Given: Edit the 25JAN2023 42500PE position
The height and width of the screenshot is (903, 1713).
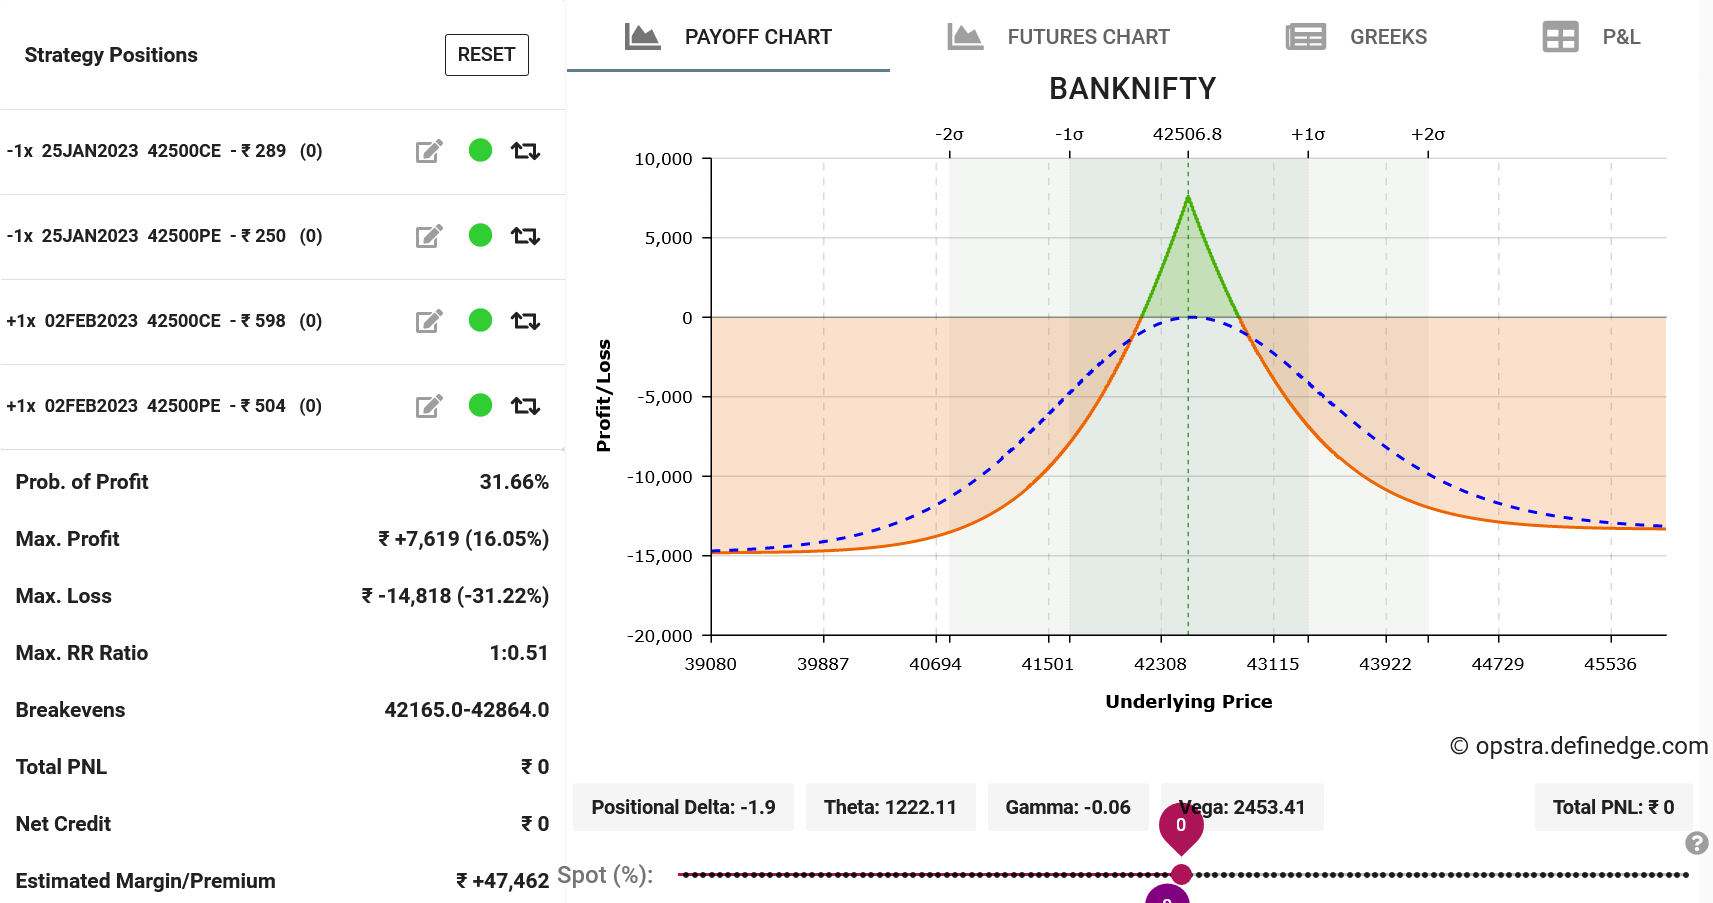Looking at the screenshot, I should coord(429,236).
